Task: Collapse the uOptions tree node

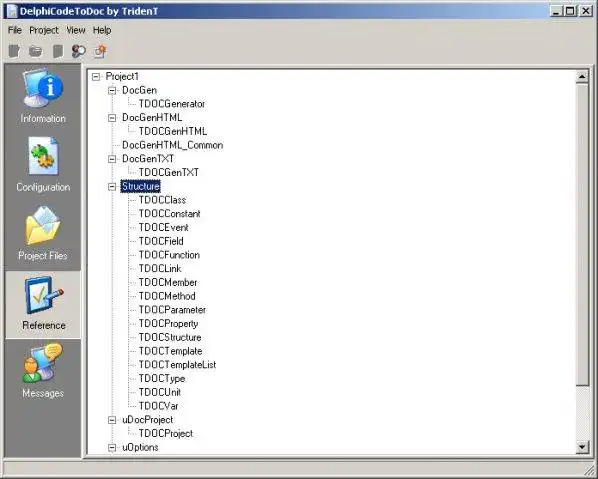Action: (x=112, y=448)
